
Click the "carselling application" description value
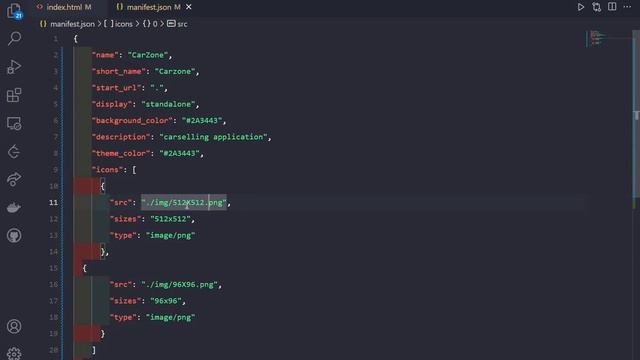point(213,137)
